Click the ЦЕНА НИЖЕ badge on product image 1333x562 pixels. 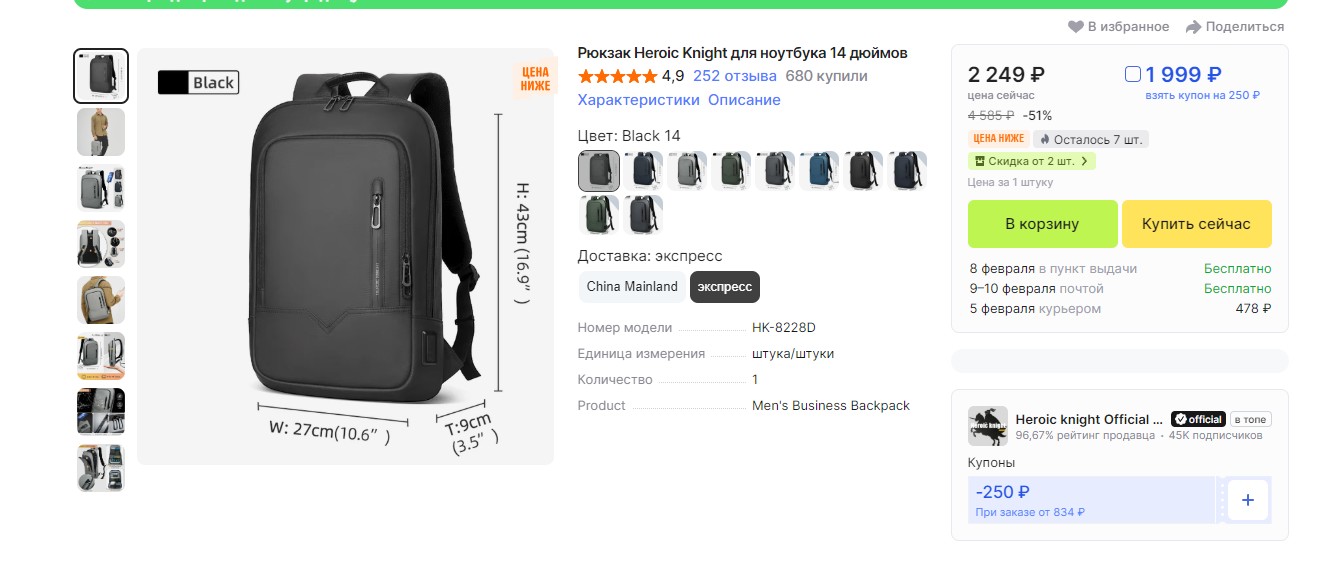click(x=535, y=78)
